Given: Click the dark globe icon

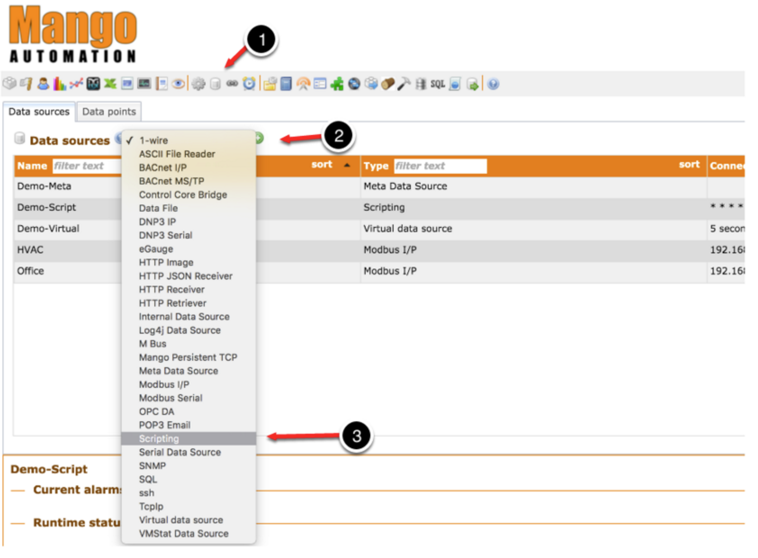Looking at the screenshot, I should click(354, 84).
